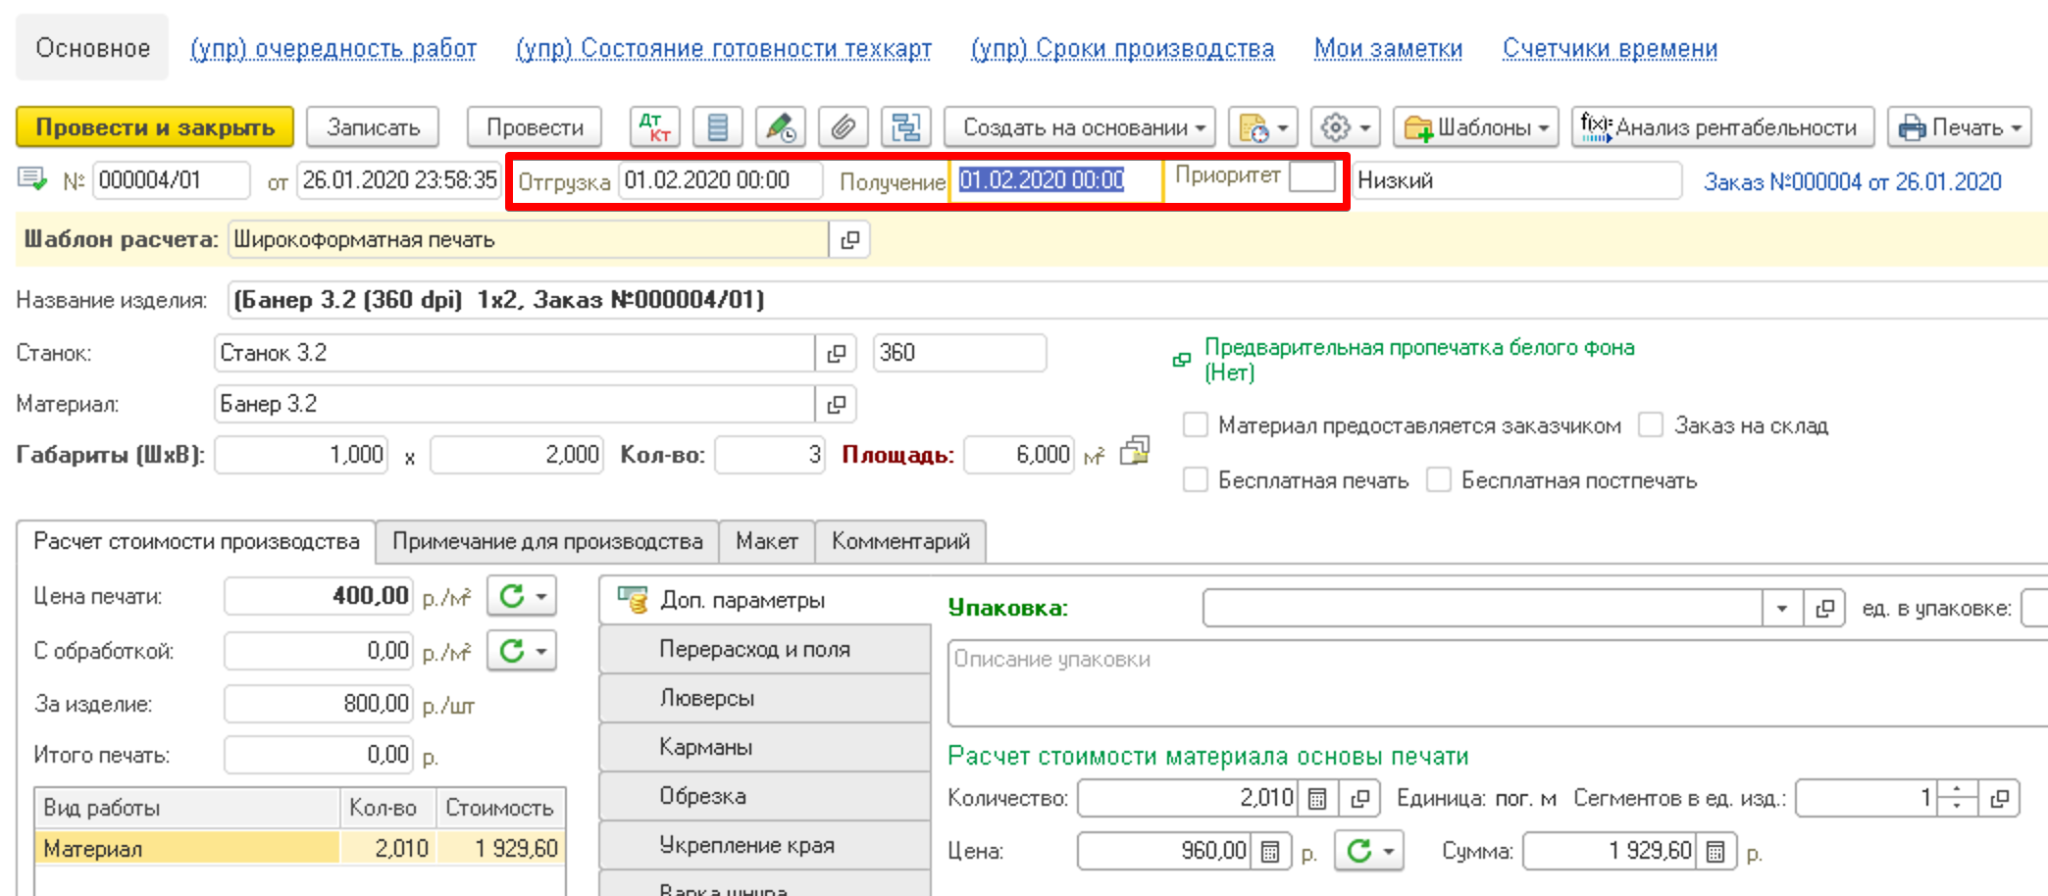Open Расчет стоимости производства tab
This screenshot has height=896, width=2048.
196,541
